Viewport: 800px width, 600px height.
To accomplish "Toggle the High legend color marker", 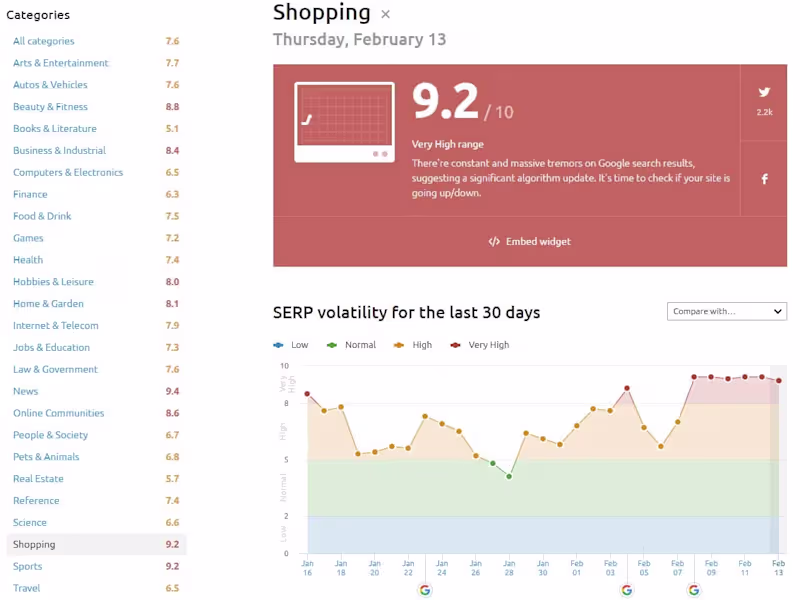I will [x=399, y=345].
